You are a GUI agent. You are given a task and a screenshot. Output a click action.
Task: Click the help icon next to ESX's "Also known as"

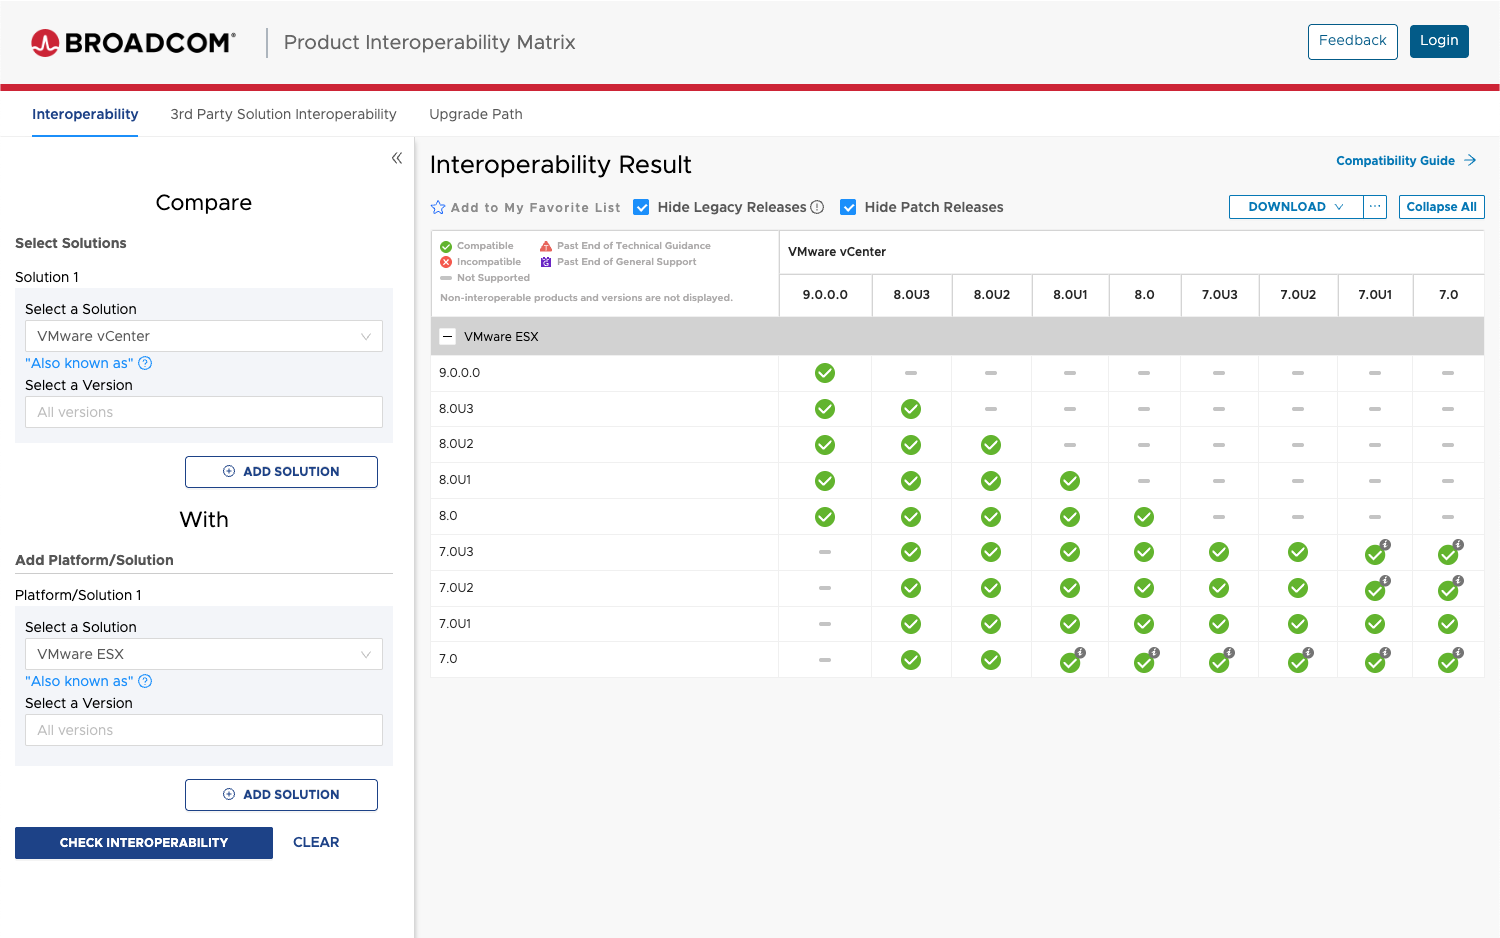tap(145, 681)
